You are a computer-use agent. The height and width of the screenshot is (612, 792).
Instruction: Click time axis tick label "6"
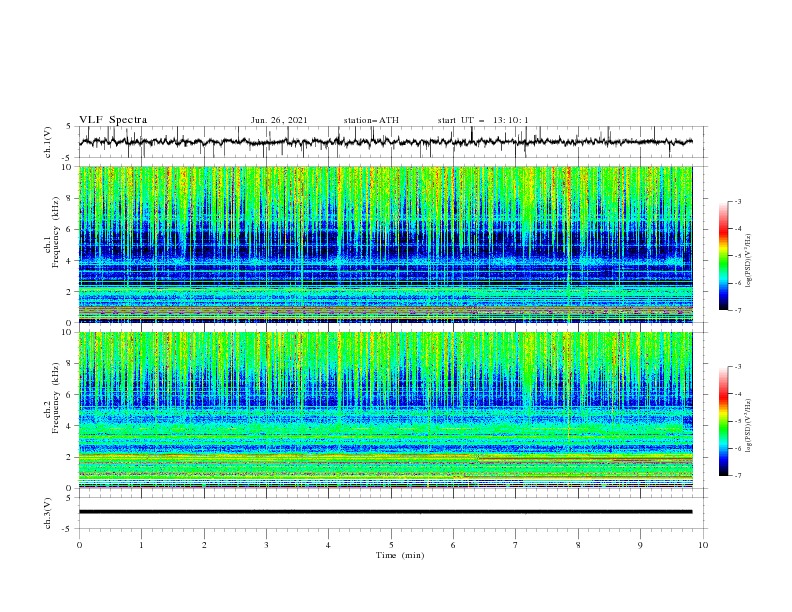(x=453, y=545)
